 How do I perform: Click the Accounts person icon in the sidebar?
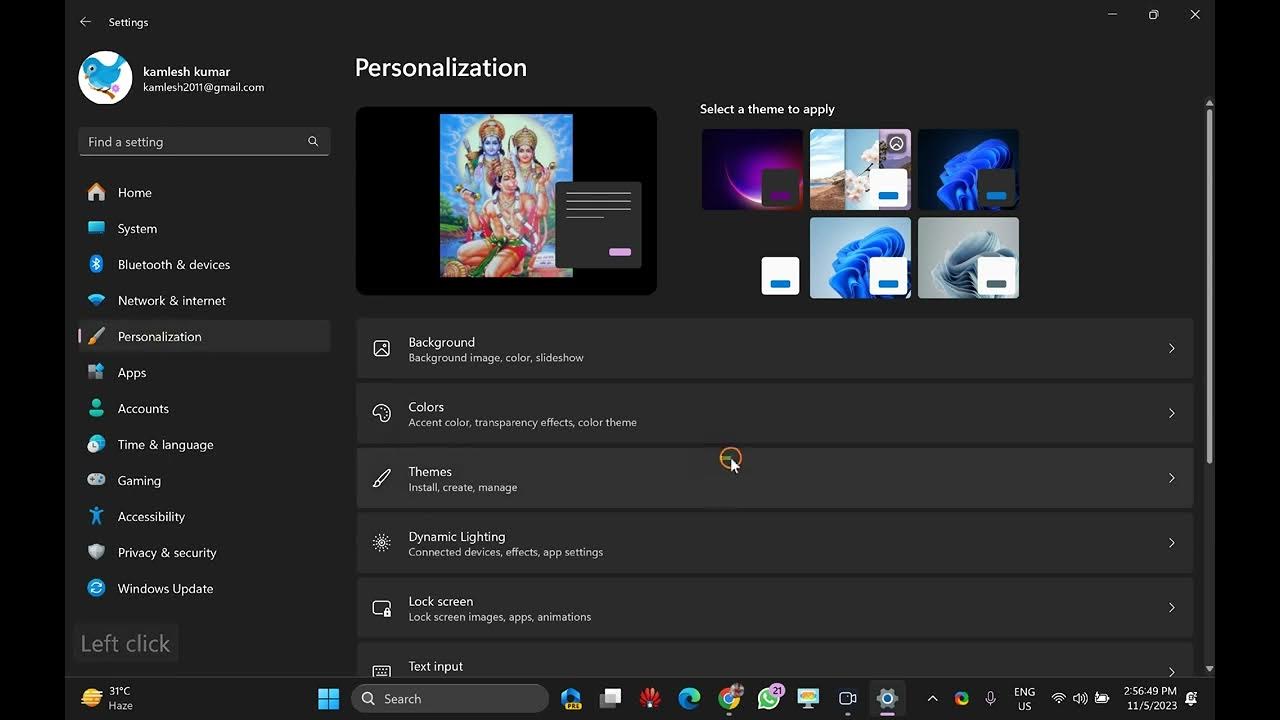(x=96, y=408)
